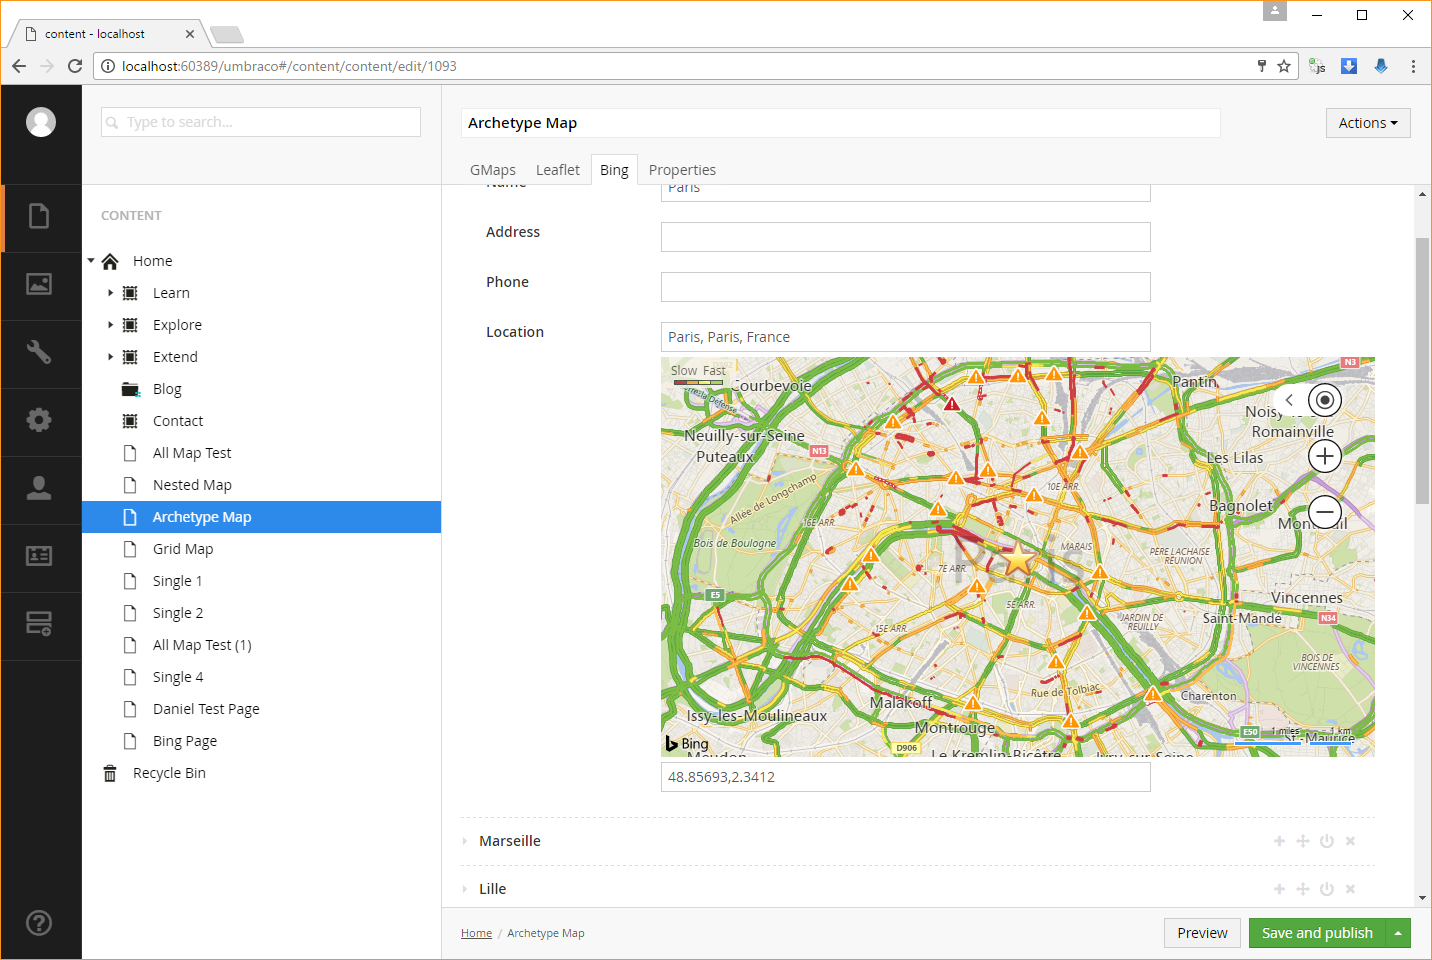Open the Forms section icon

39,624
